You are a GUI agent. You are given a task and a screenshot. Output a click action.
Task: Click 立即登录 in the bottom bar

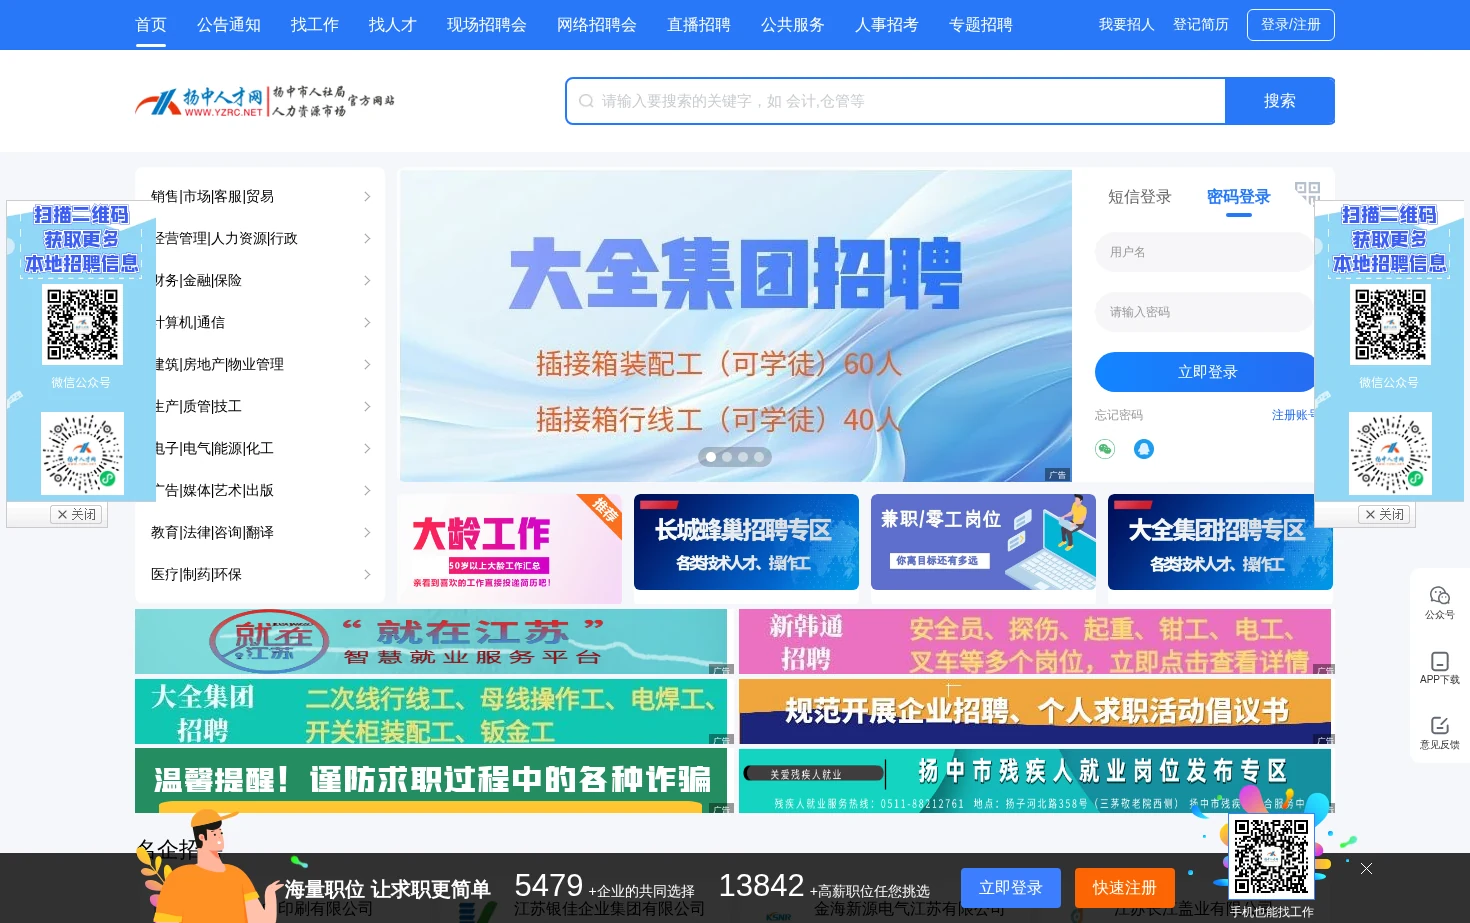(1011, 888)
